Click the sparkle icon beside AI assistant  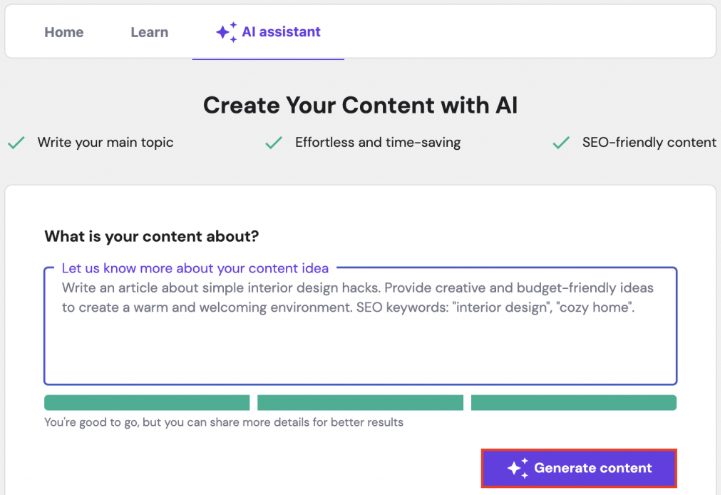click(x=227, y=32)
